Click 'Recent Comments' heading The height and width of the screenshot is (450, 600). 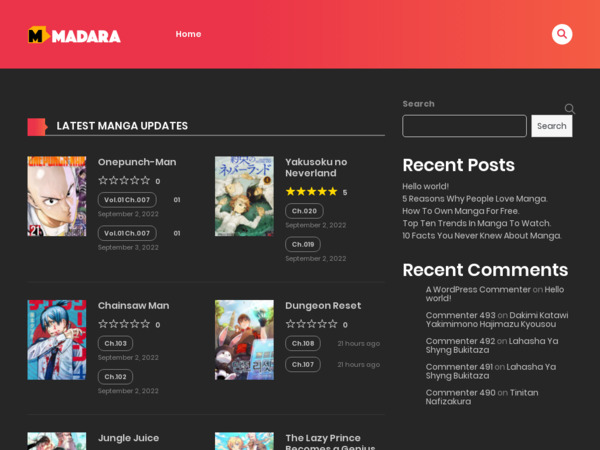coord(485,270)
